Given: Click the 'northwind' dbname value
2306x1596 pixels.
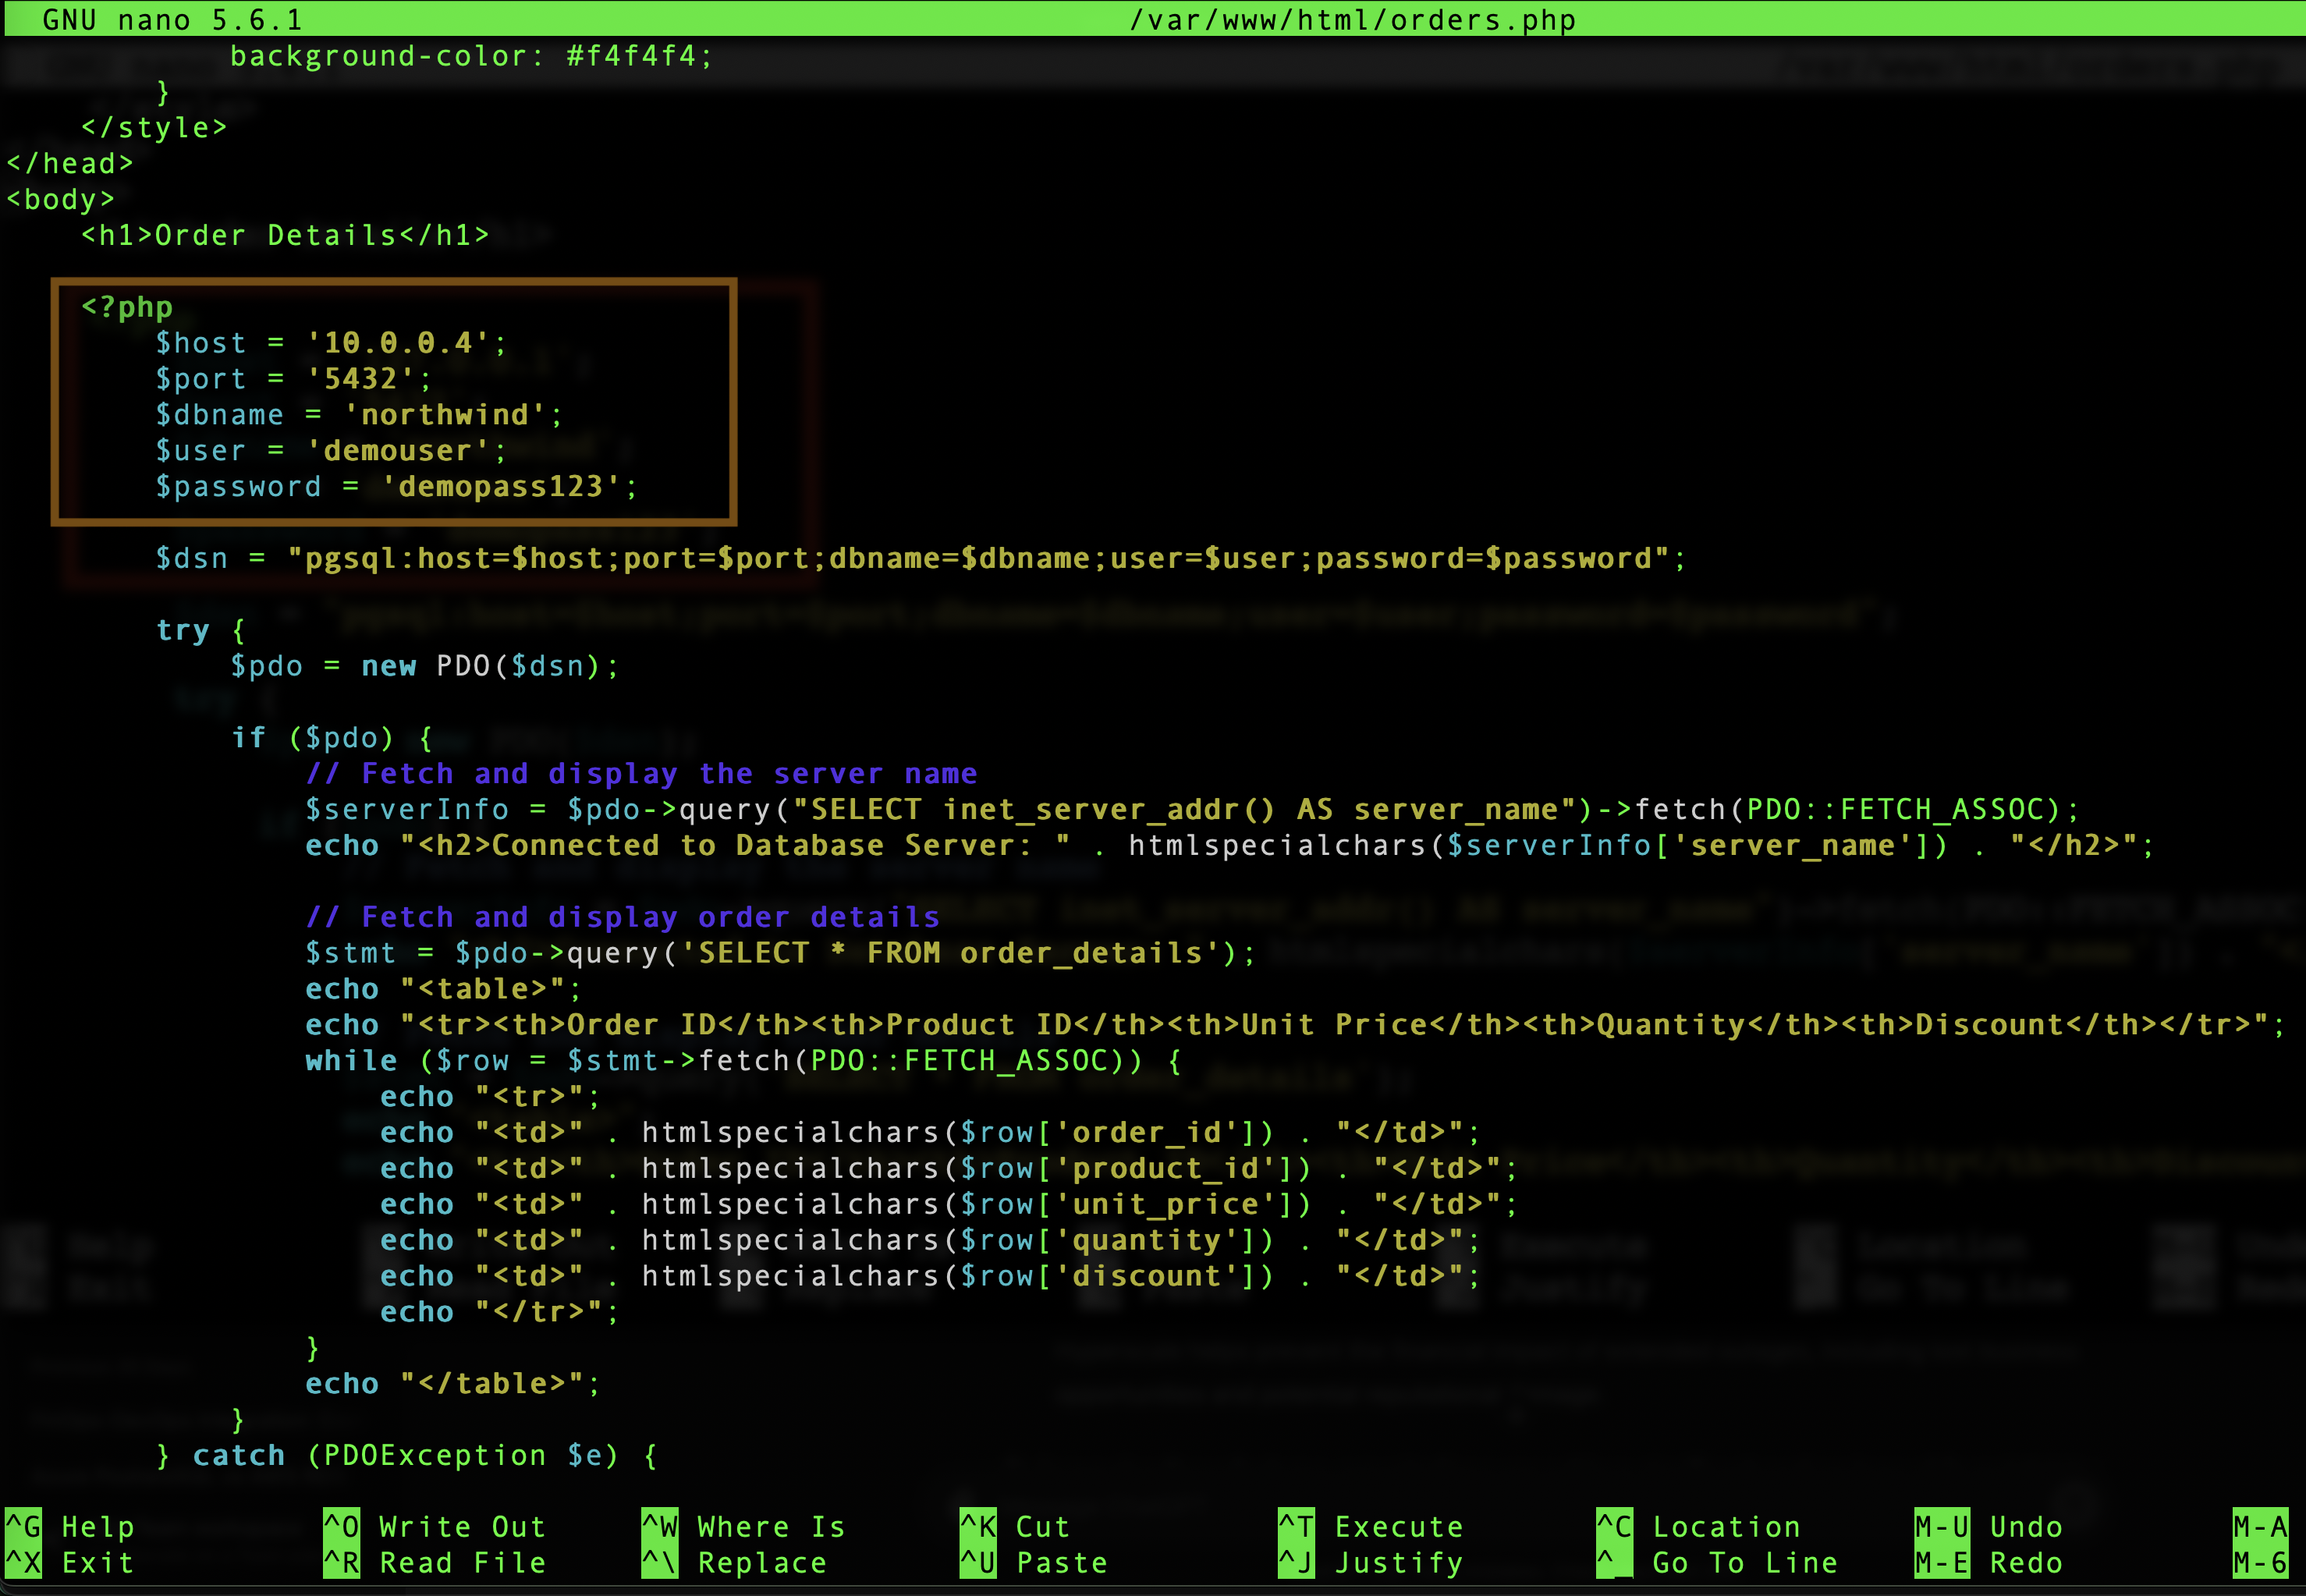Looking at the screenshot, I should click(x=445, y=415).
